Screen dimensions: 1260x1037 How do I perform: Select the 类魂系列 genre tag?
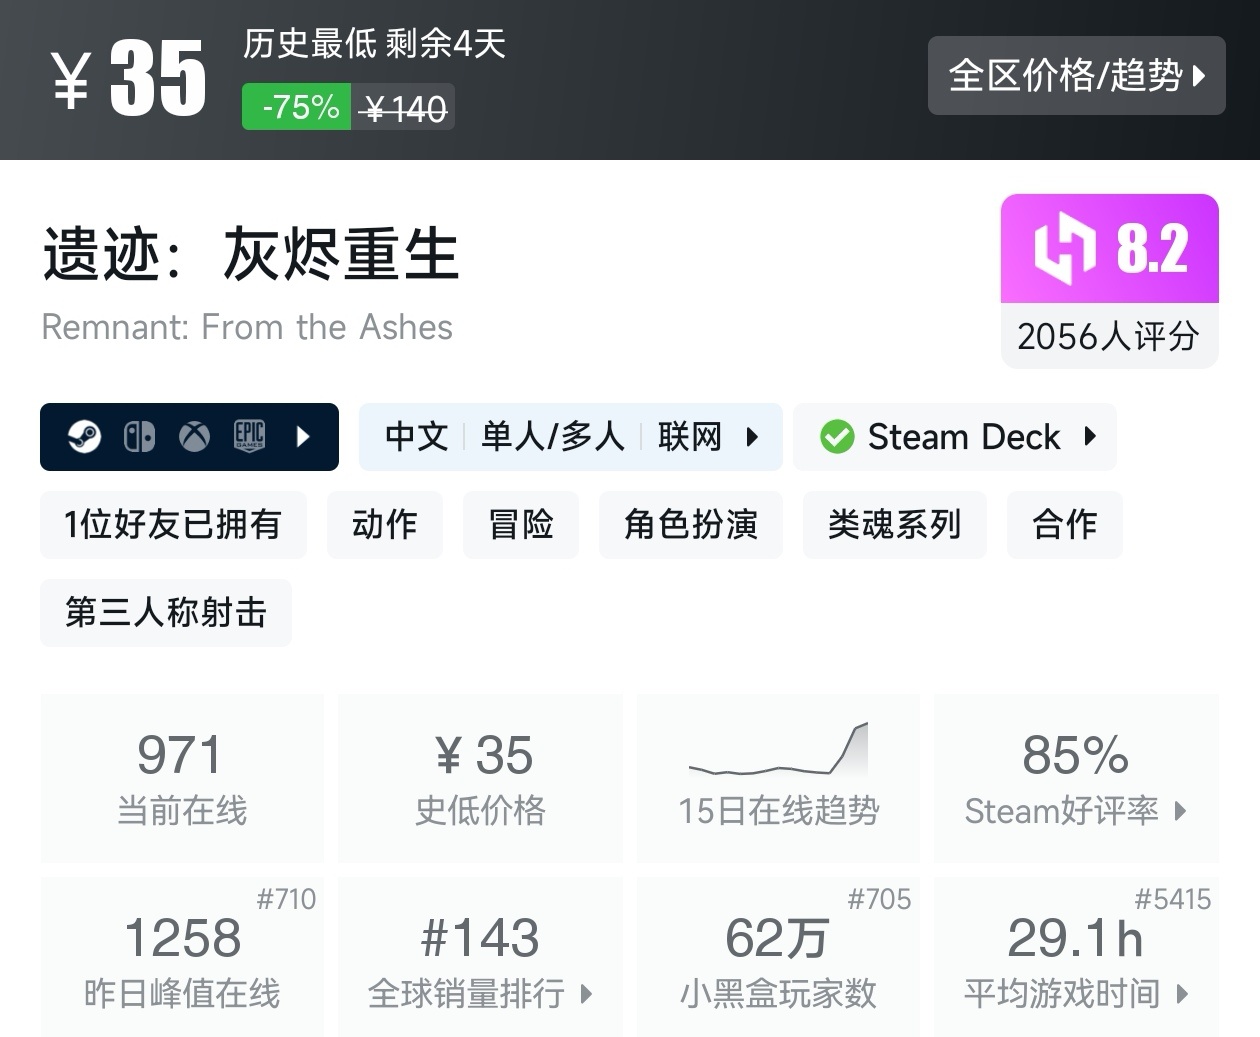[895, 525]
